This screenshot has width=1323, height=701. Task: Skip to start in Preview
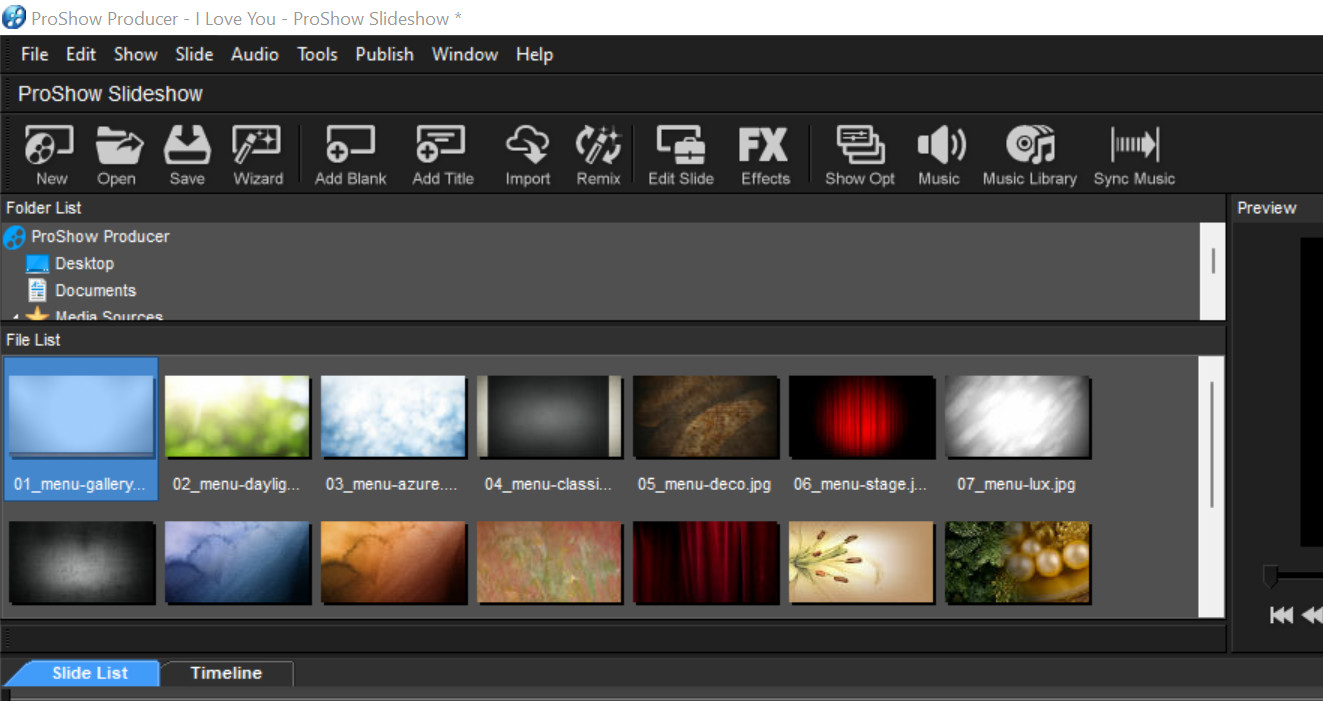pos(1281,615)
